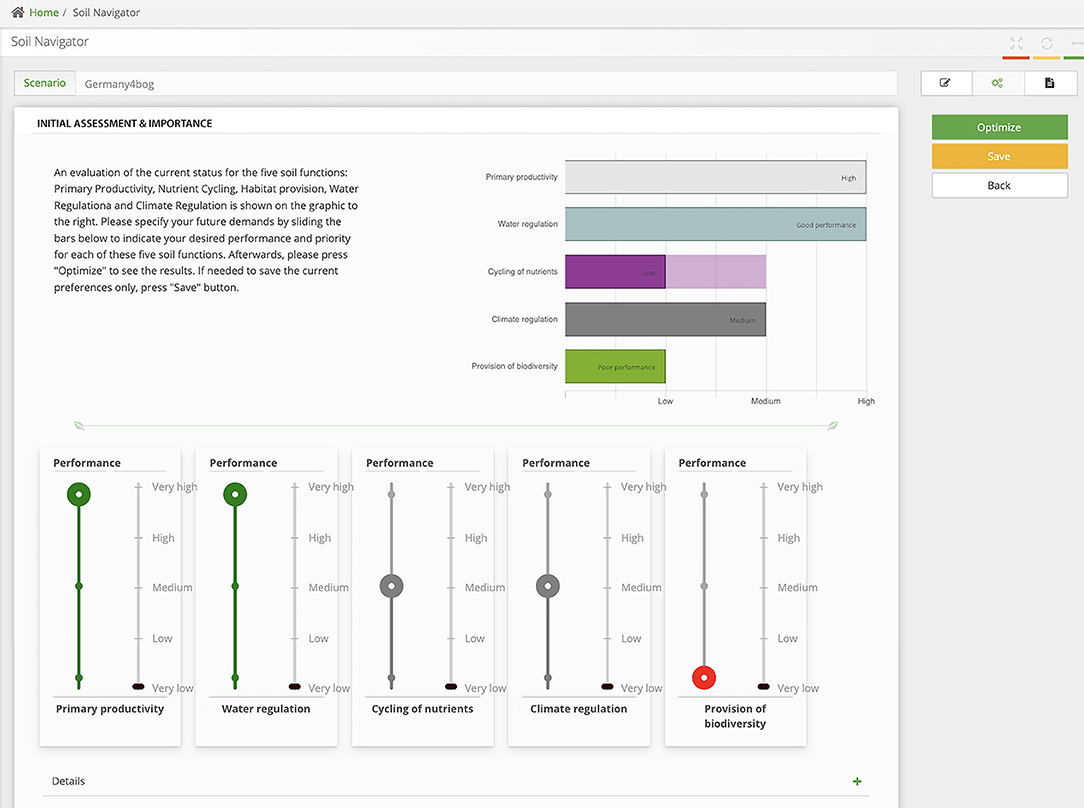Click the refresh icon in the header
Screen dimensions: 1084x808
(x=1047, y=44)
